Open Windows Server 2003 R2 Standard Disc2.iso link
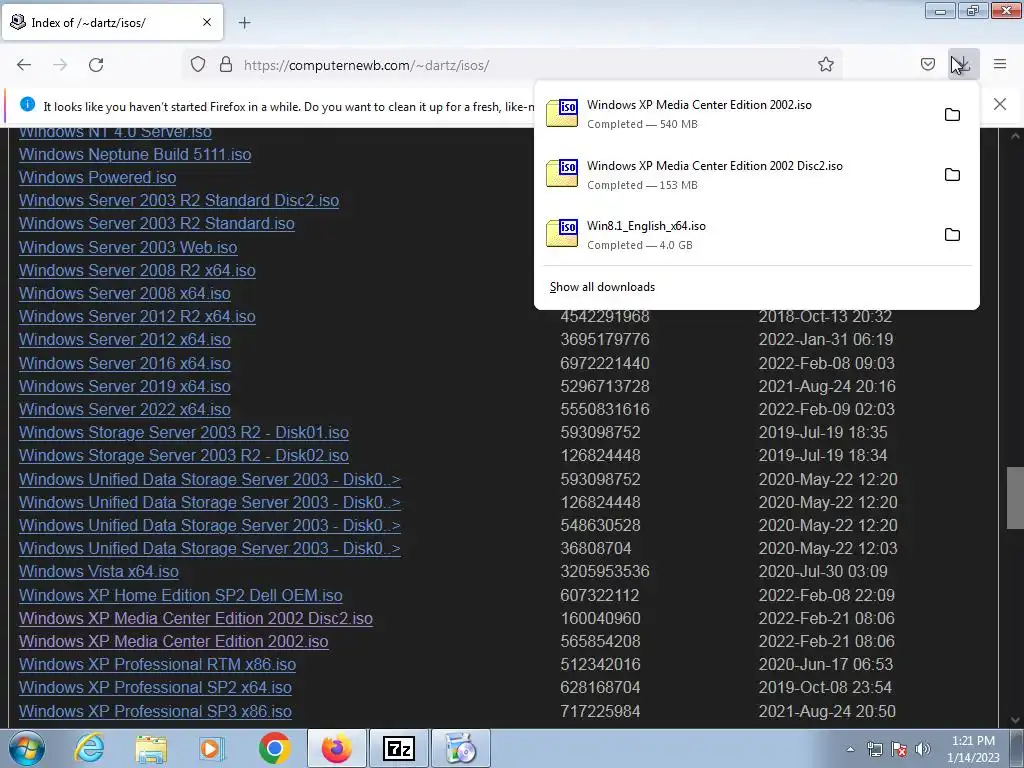Screen dimensions: 1024x768 pos(179,200)
